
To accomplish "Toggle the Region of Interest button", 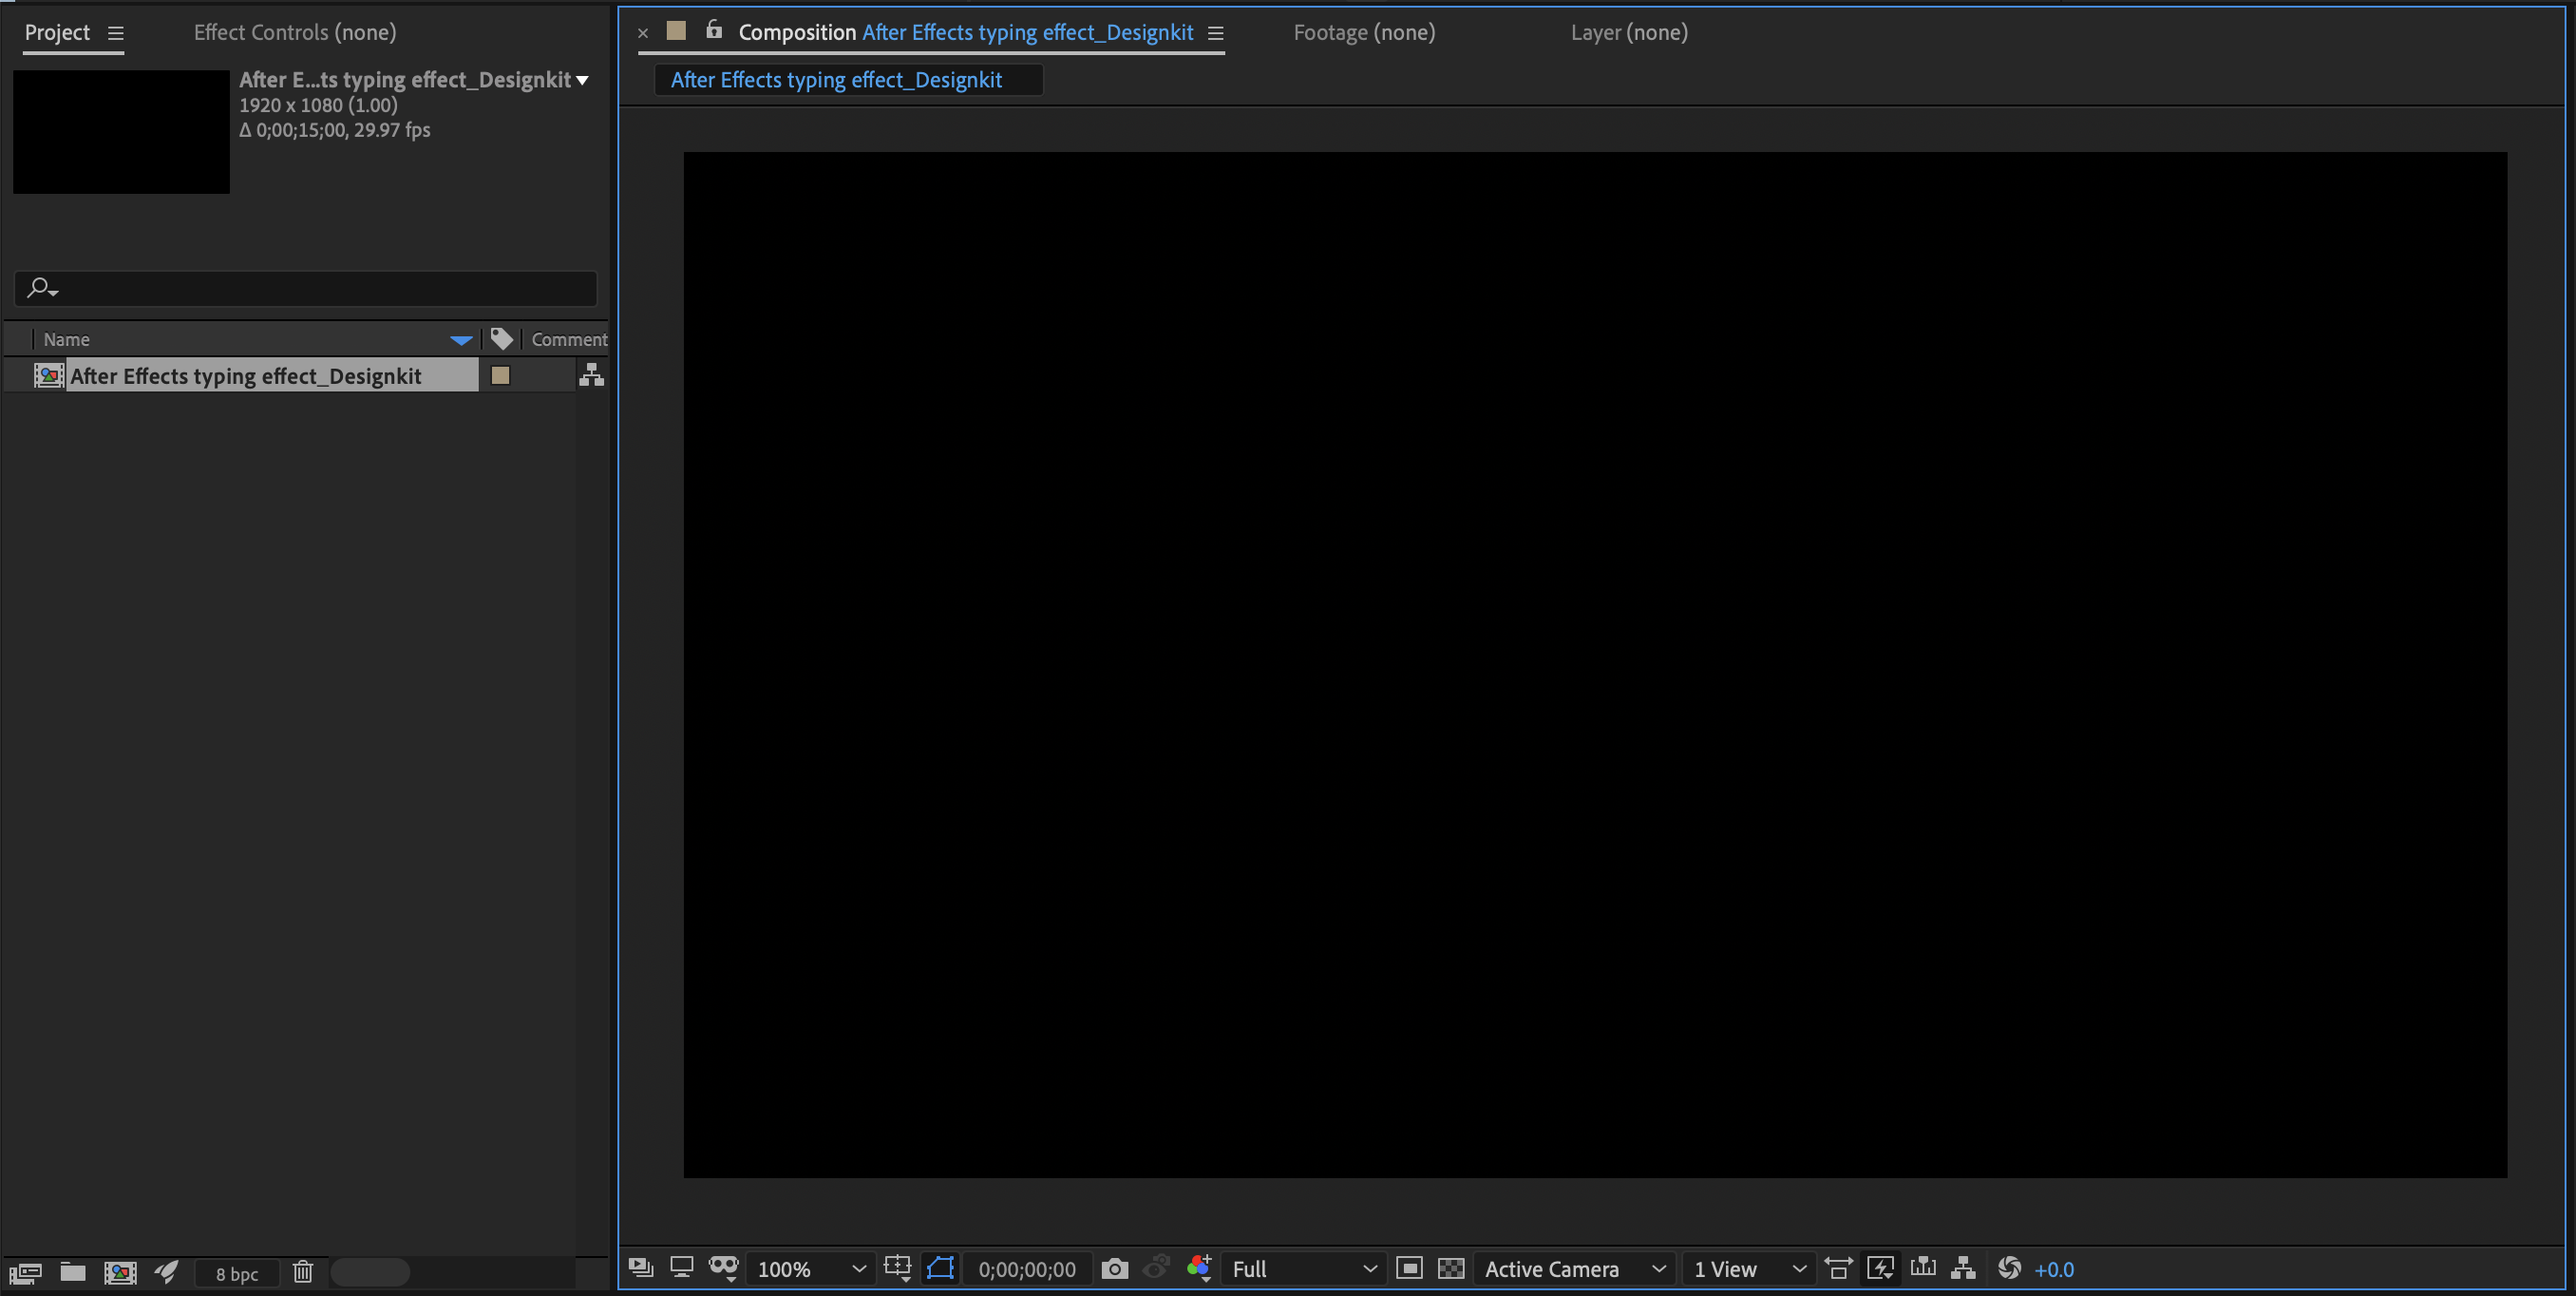I will 1409,1269.
